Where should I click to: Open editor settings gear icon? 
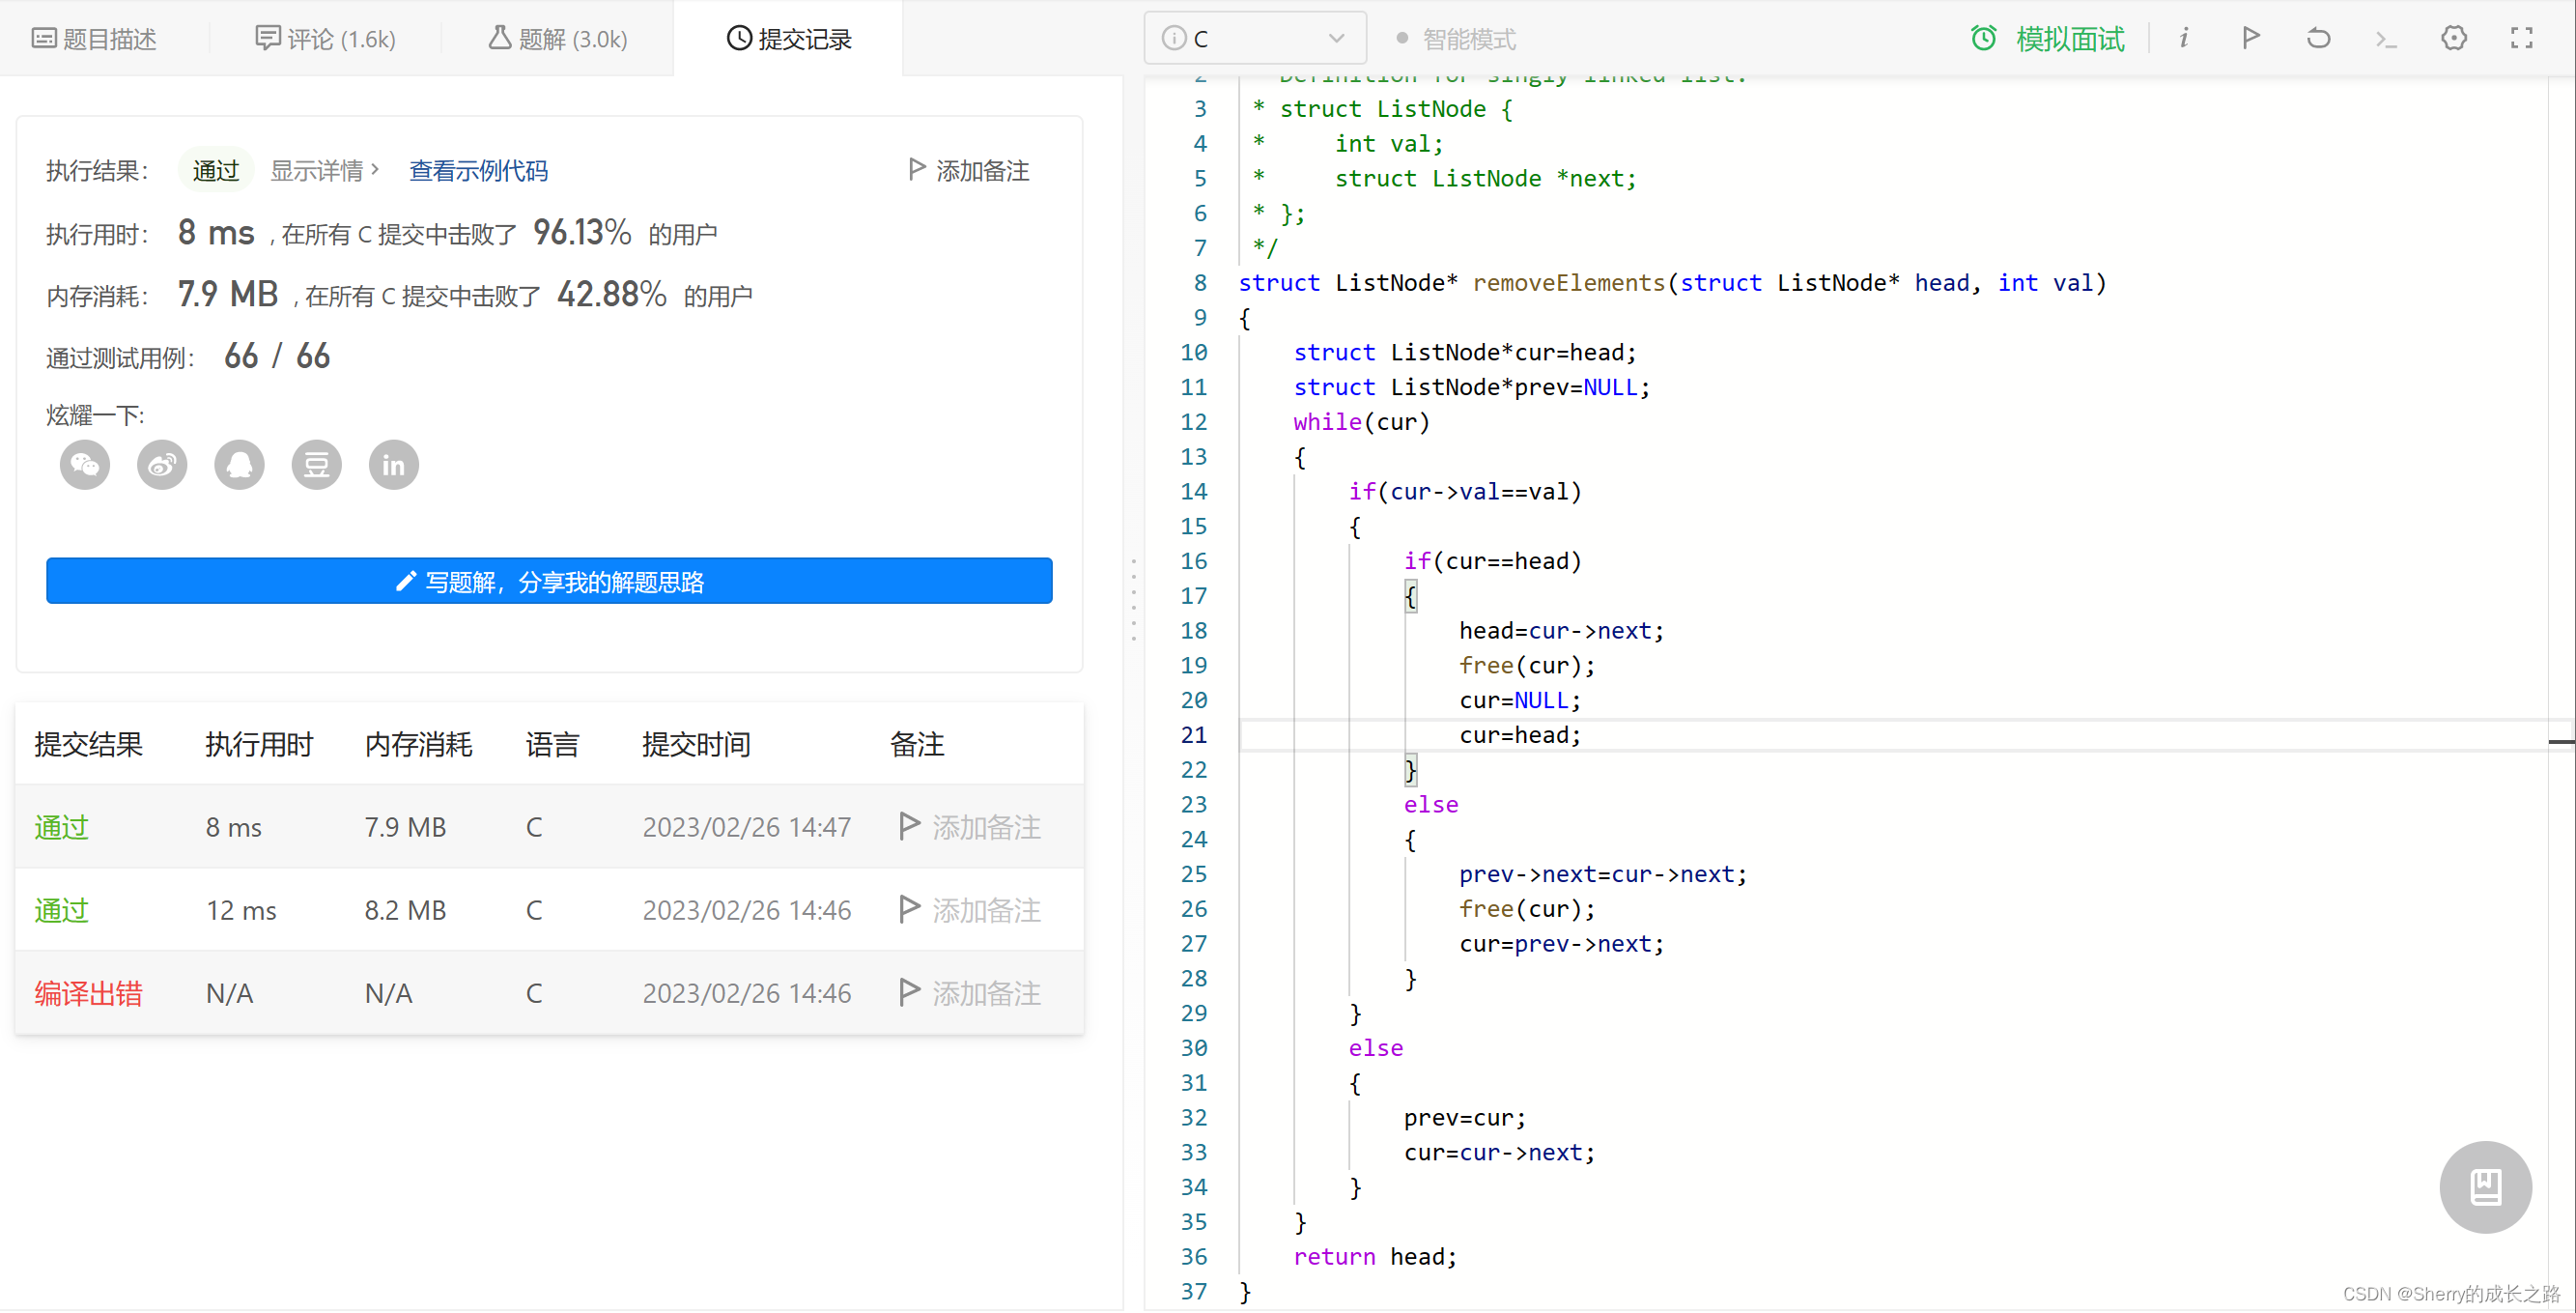(2454, 38)
